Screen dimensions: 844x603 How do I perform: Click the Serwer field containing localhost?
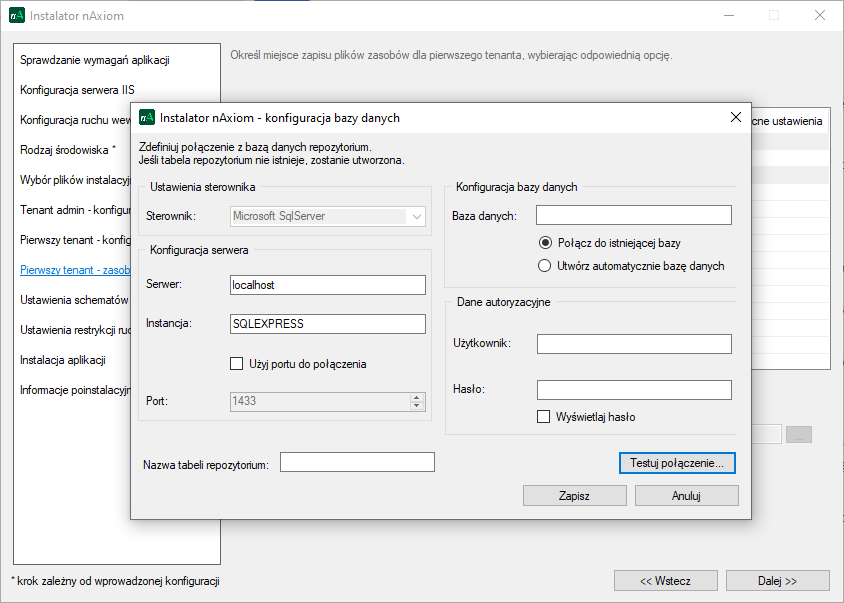pos(328,285)
